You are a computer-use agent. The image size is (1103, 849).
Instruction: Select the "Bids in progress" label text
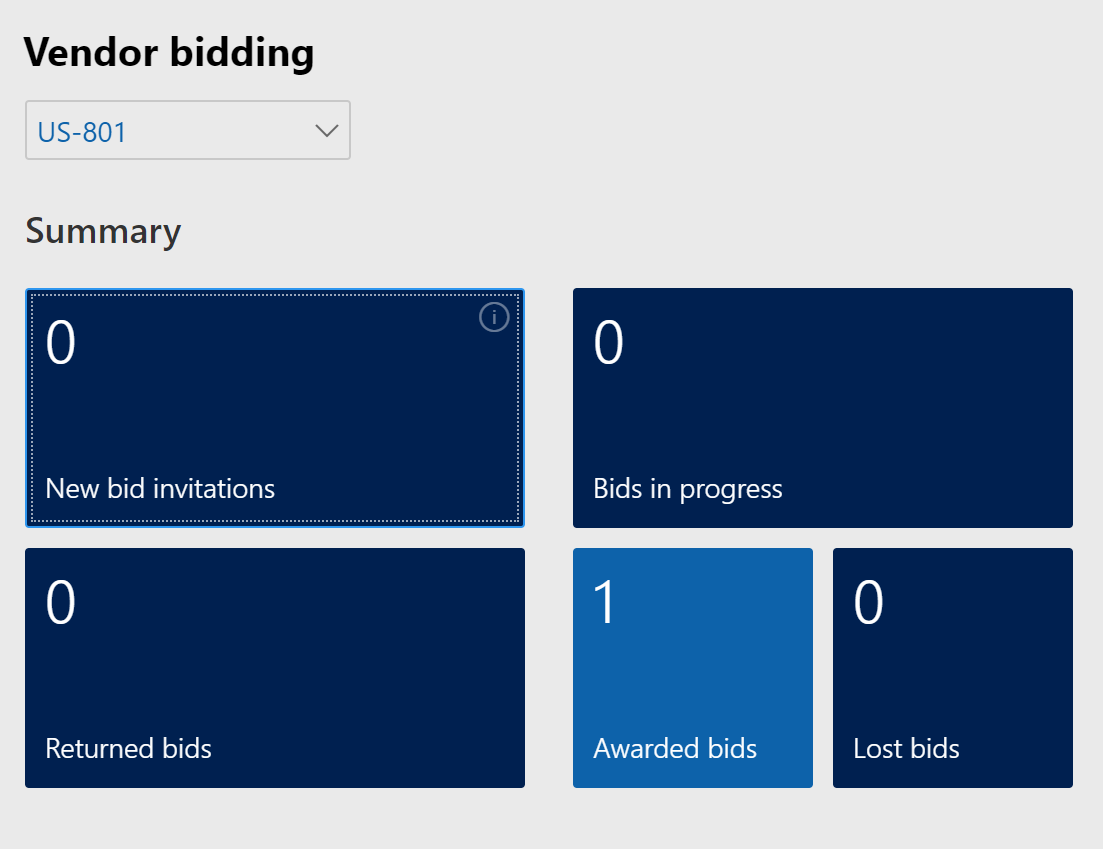pyautogui.click(x=687, y=489)
